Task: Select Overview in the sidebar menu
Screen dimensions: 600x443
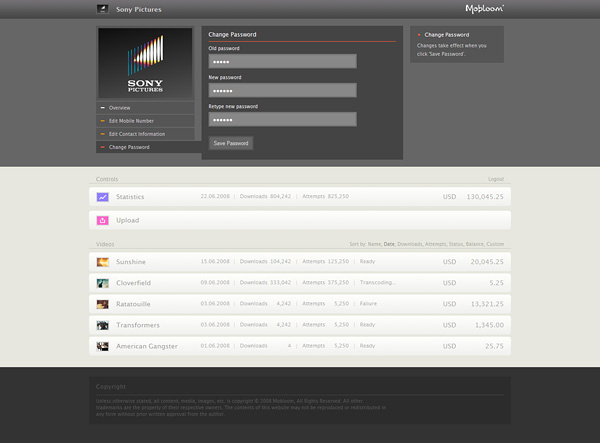Action: [x=145, y=108]
